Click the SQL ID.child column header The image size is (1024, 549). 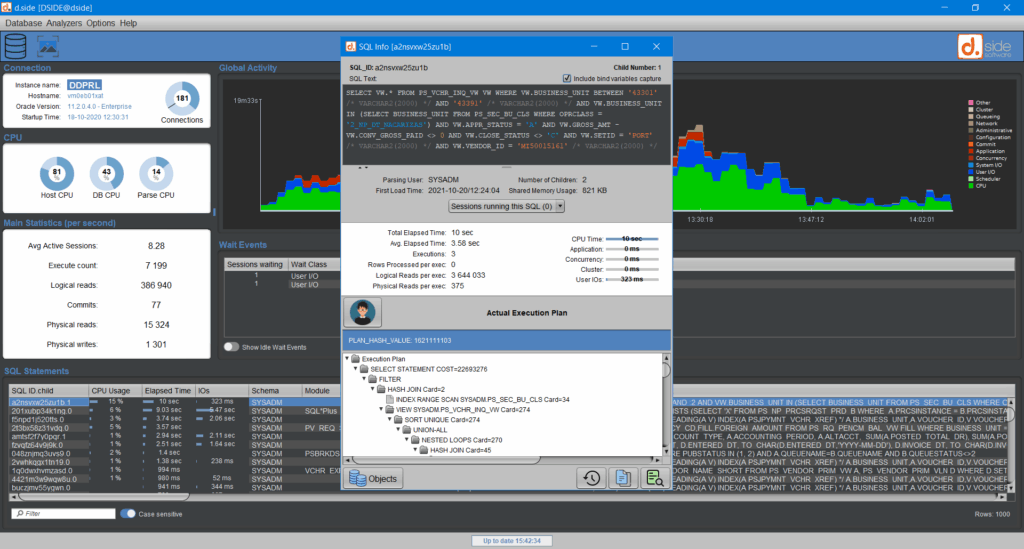click(x=49, y=390)
